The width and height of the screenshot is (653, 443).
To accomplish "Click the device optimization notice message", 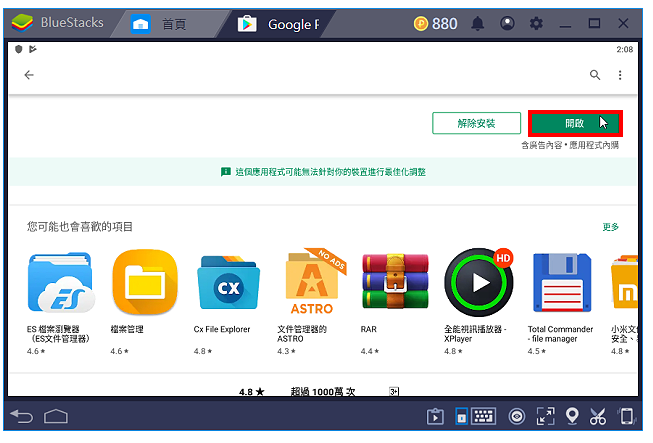I will click(331, 172).
